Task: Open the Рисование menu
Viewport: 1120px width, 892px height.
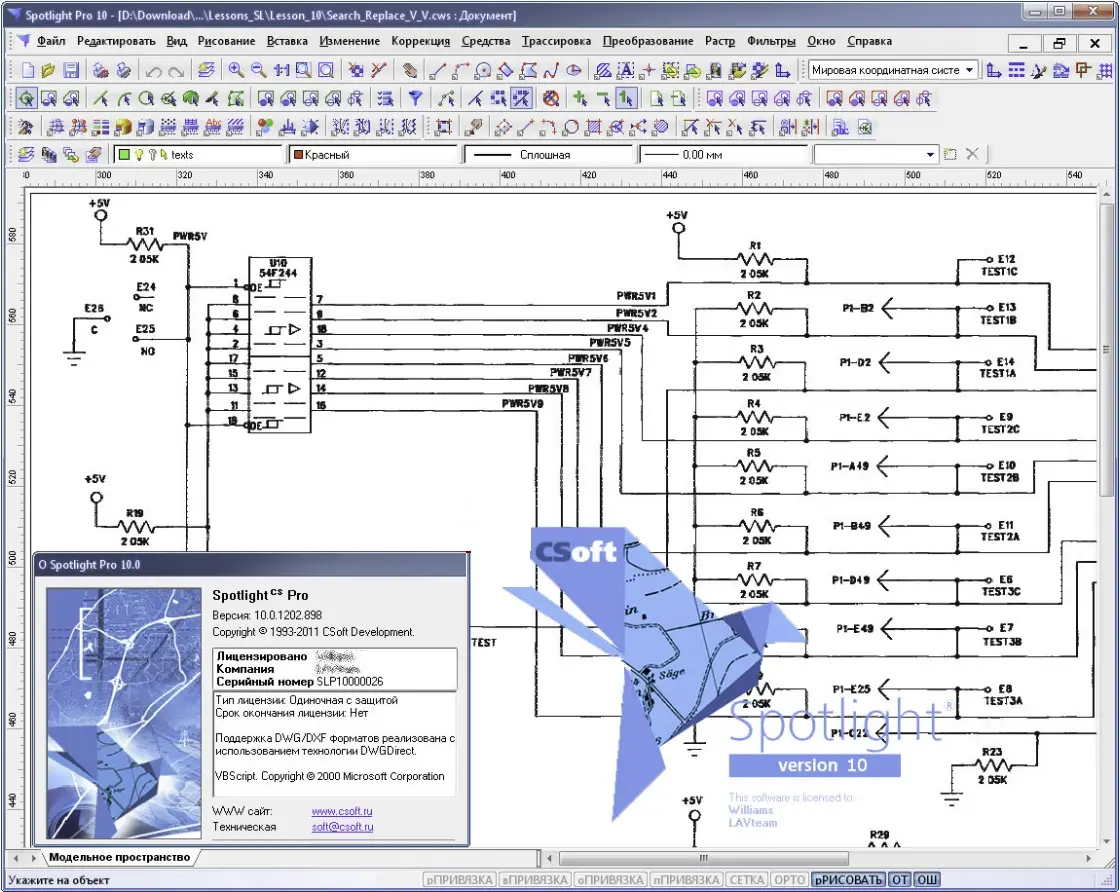Action: (226, 41)
